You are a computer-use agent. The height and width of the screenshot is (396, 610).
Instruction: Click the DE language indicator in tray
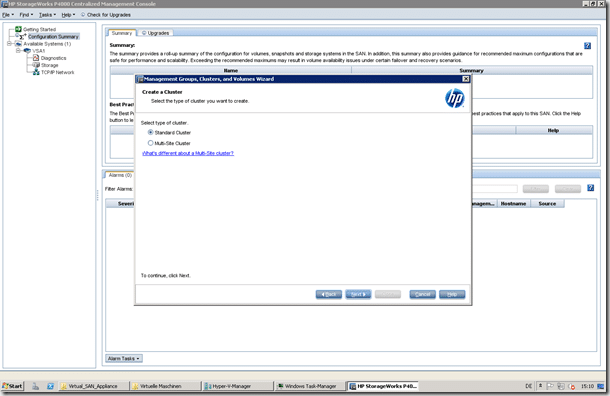(x=528, y=386)
